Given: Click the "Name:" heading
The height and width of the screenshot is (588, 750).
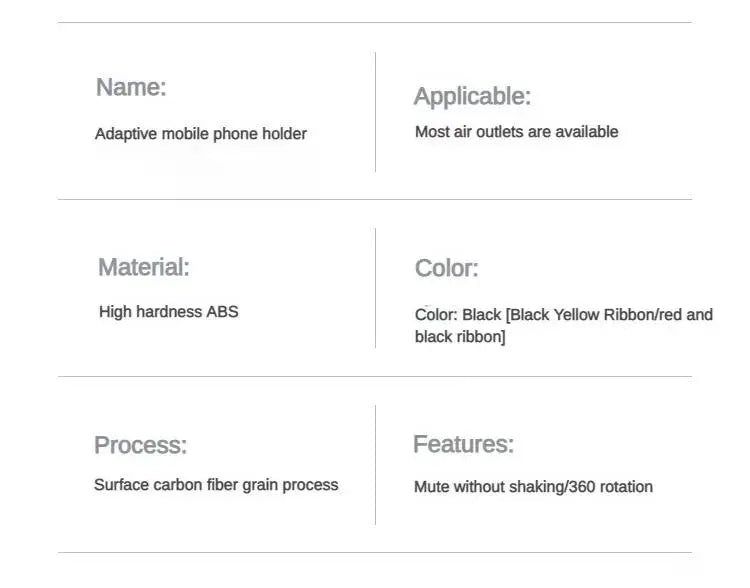Looking at the screenshot, I should [x=131, y=88].
